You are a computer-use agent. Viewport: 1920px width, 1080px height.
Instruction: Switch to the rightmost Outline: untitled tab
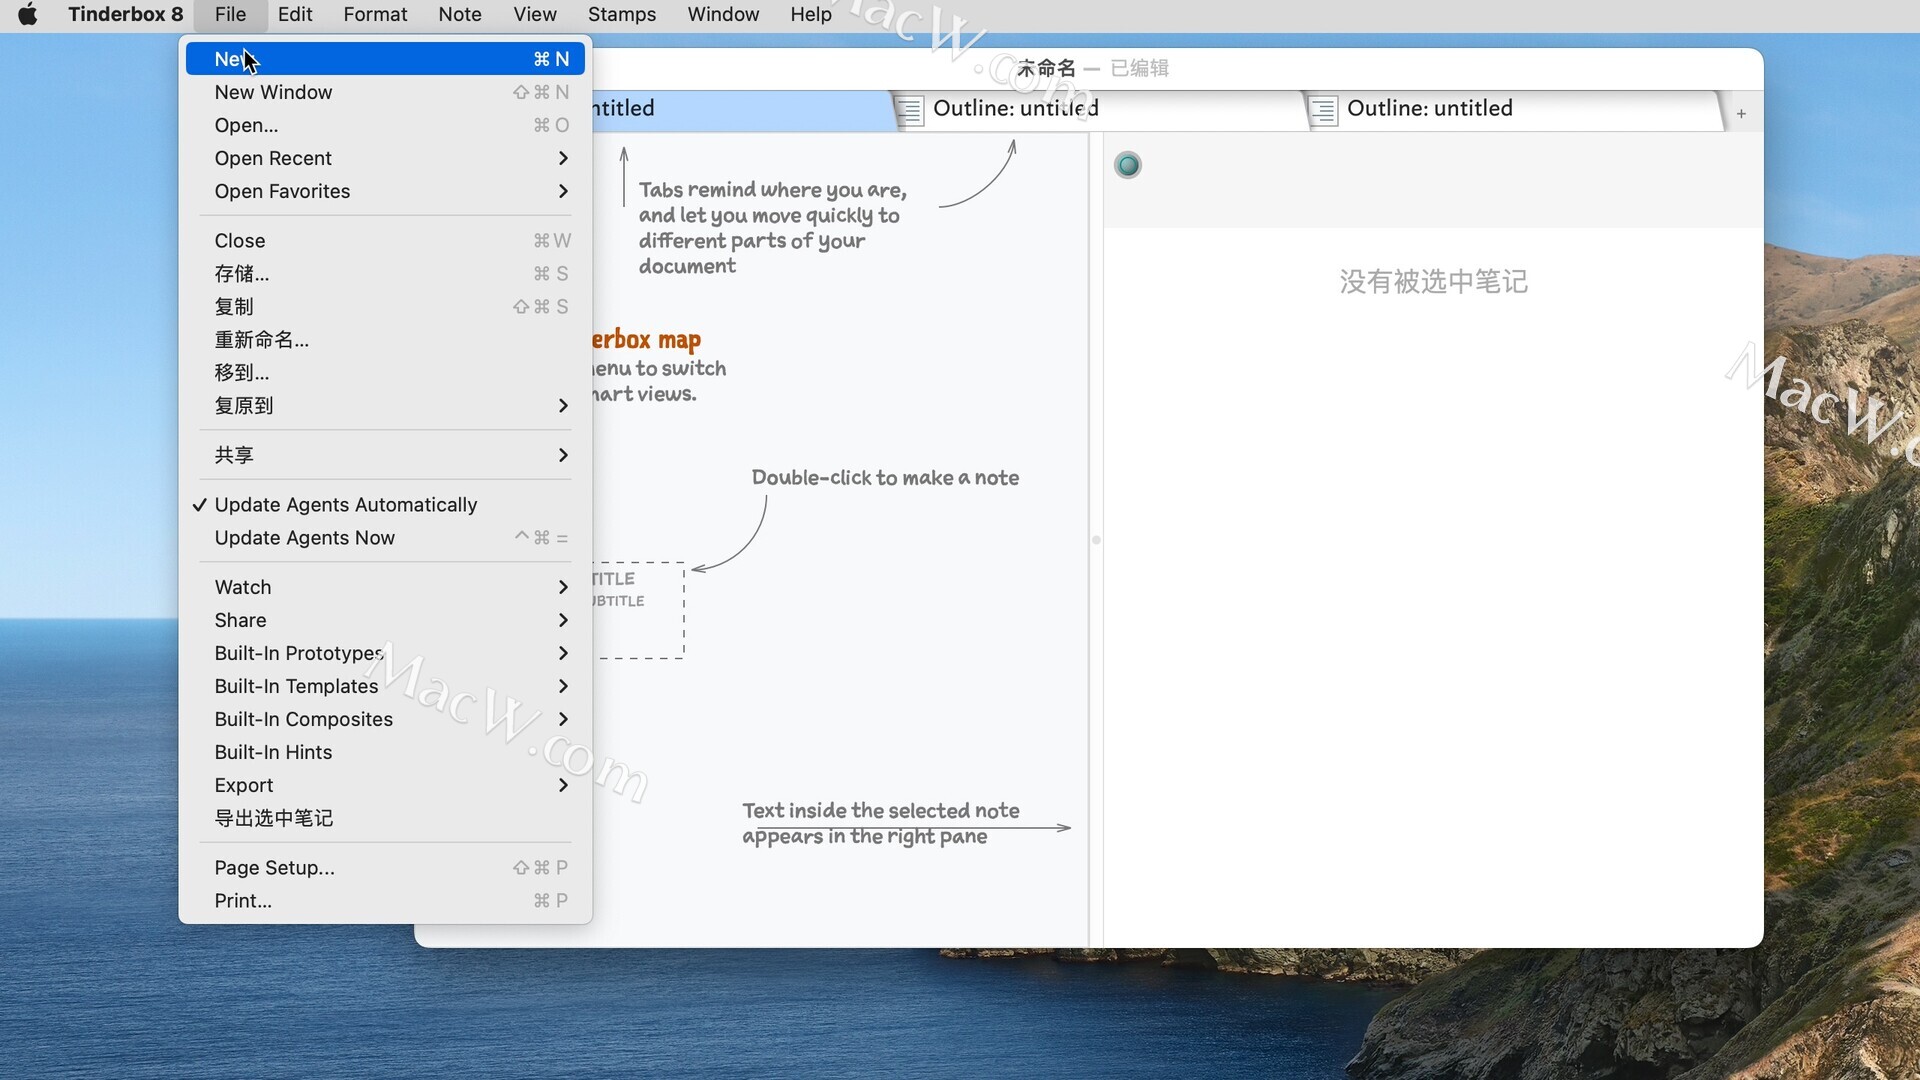point(1515,110)
